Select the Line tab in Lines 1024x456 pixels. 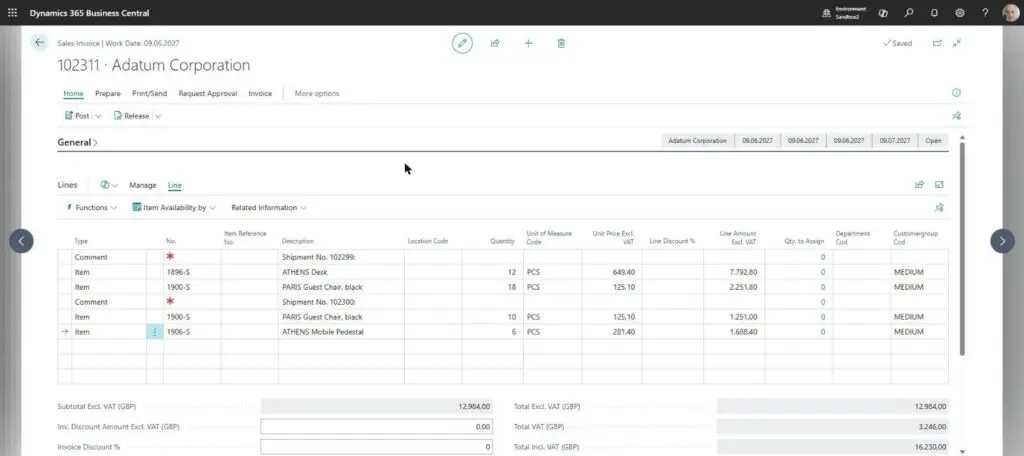174,185
